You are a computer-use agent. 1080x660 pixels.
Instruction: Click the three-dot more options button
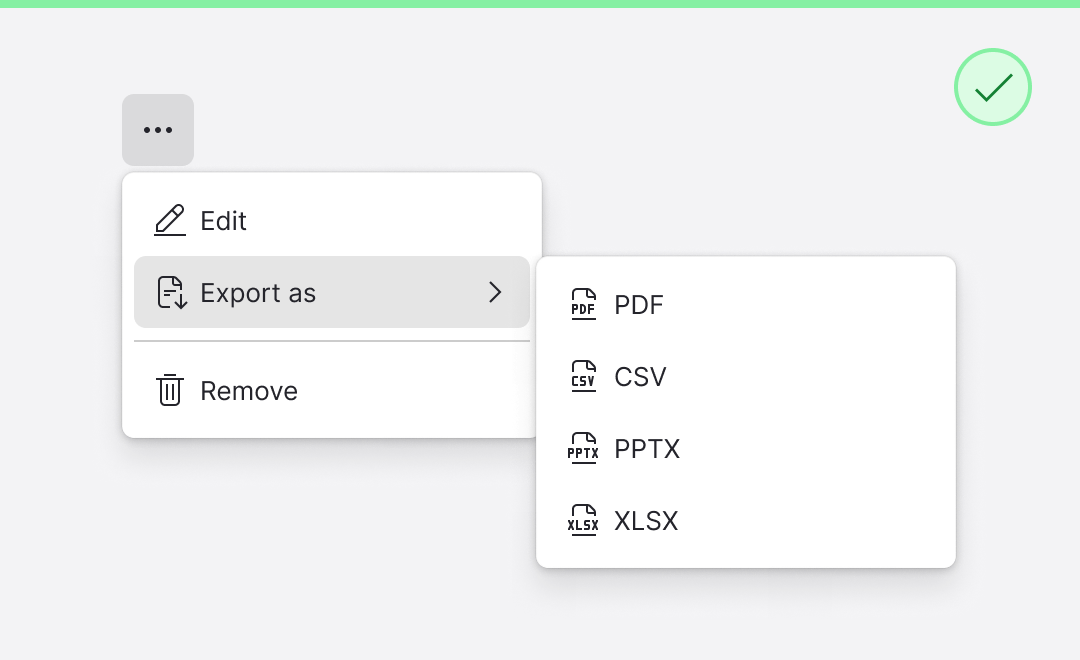click(158, 130)
